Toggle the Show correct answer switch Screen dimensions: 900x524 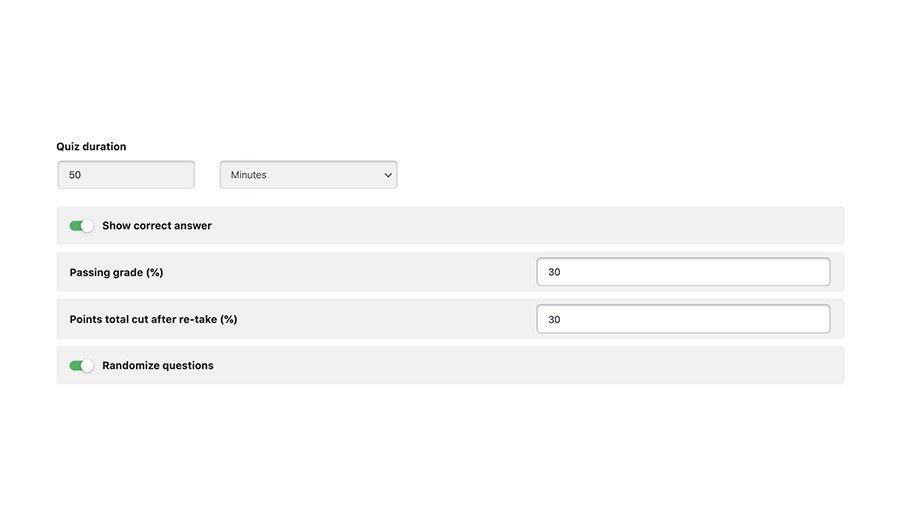pyautogui.click(x=82, y=226)
